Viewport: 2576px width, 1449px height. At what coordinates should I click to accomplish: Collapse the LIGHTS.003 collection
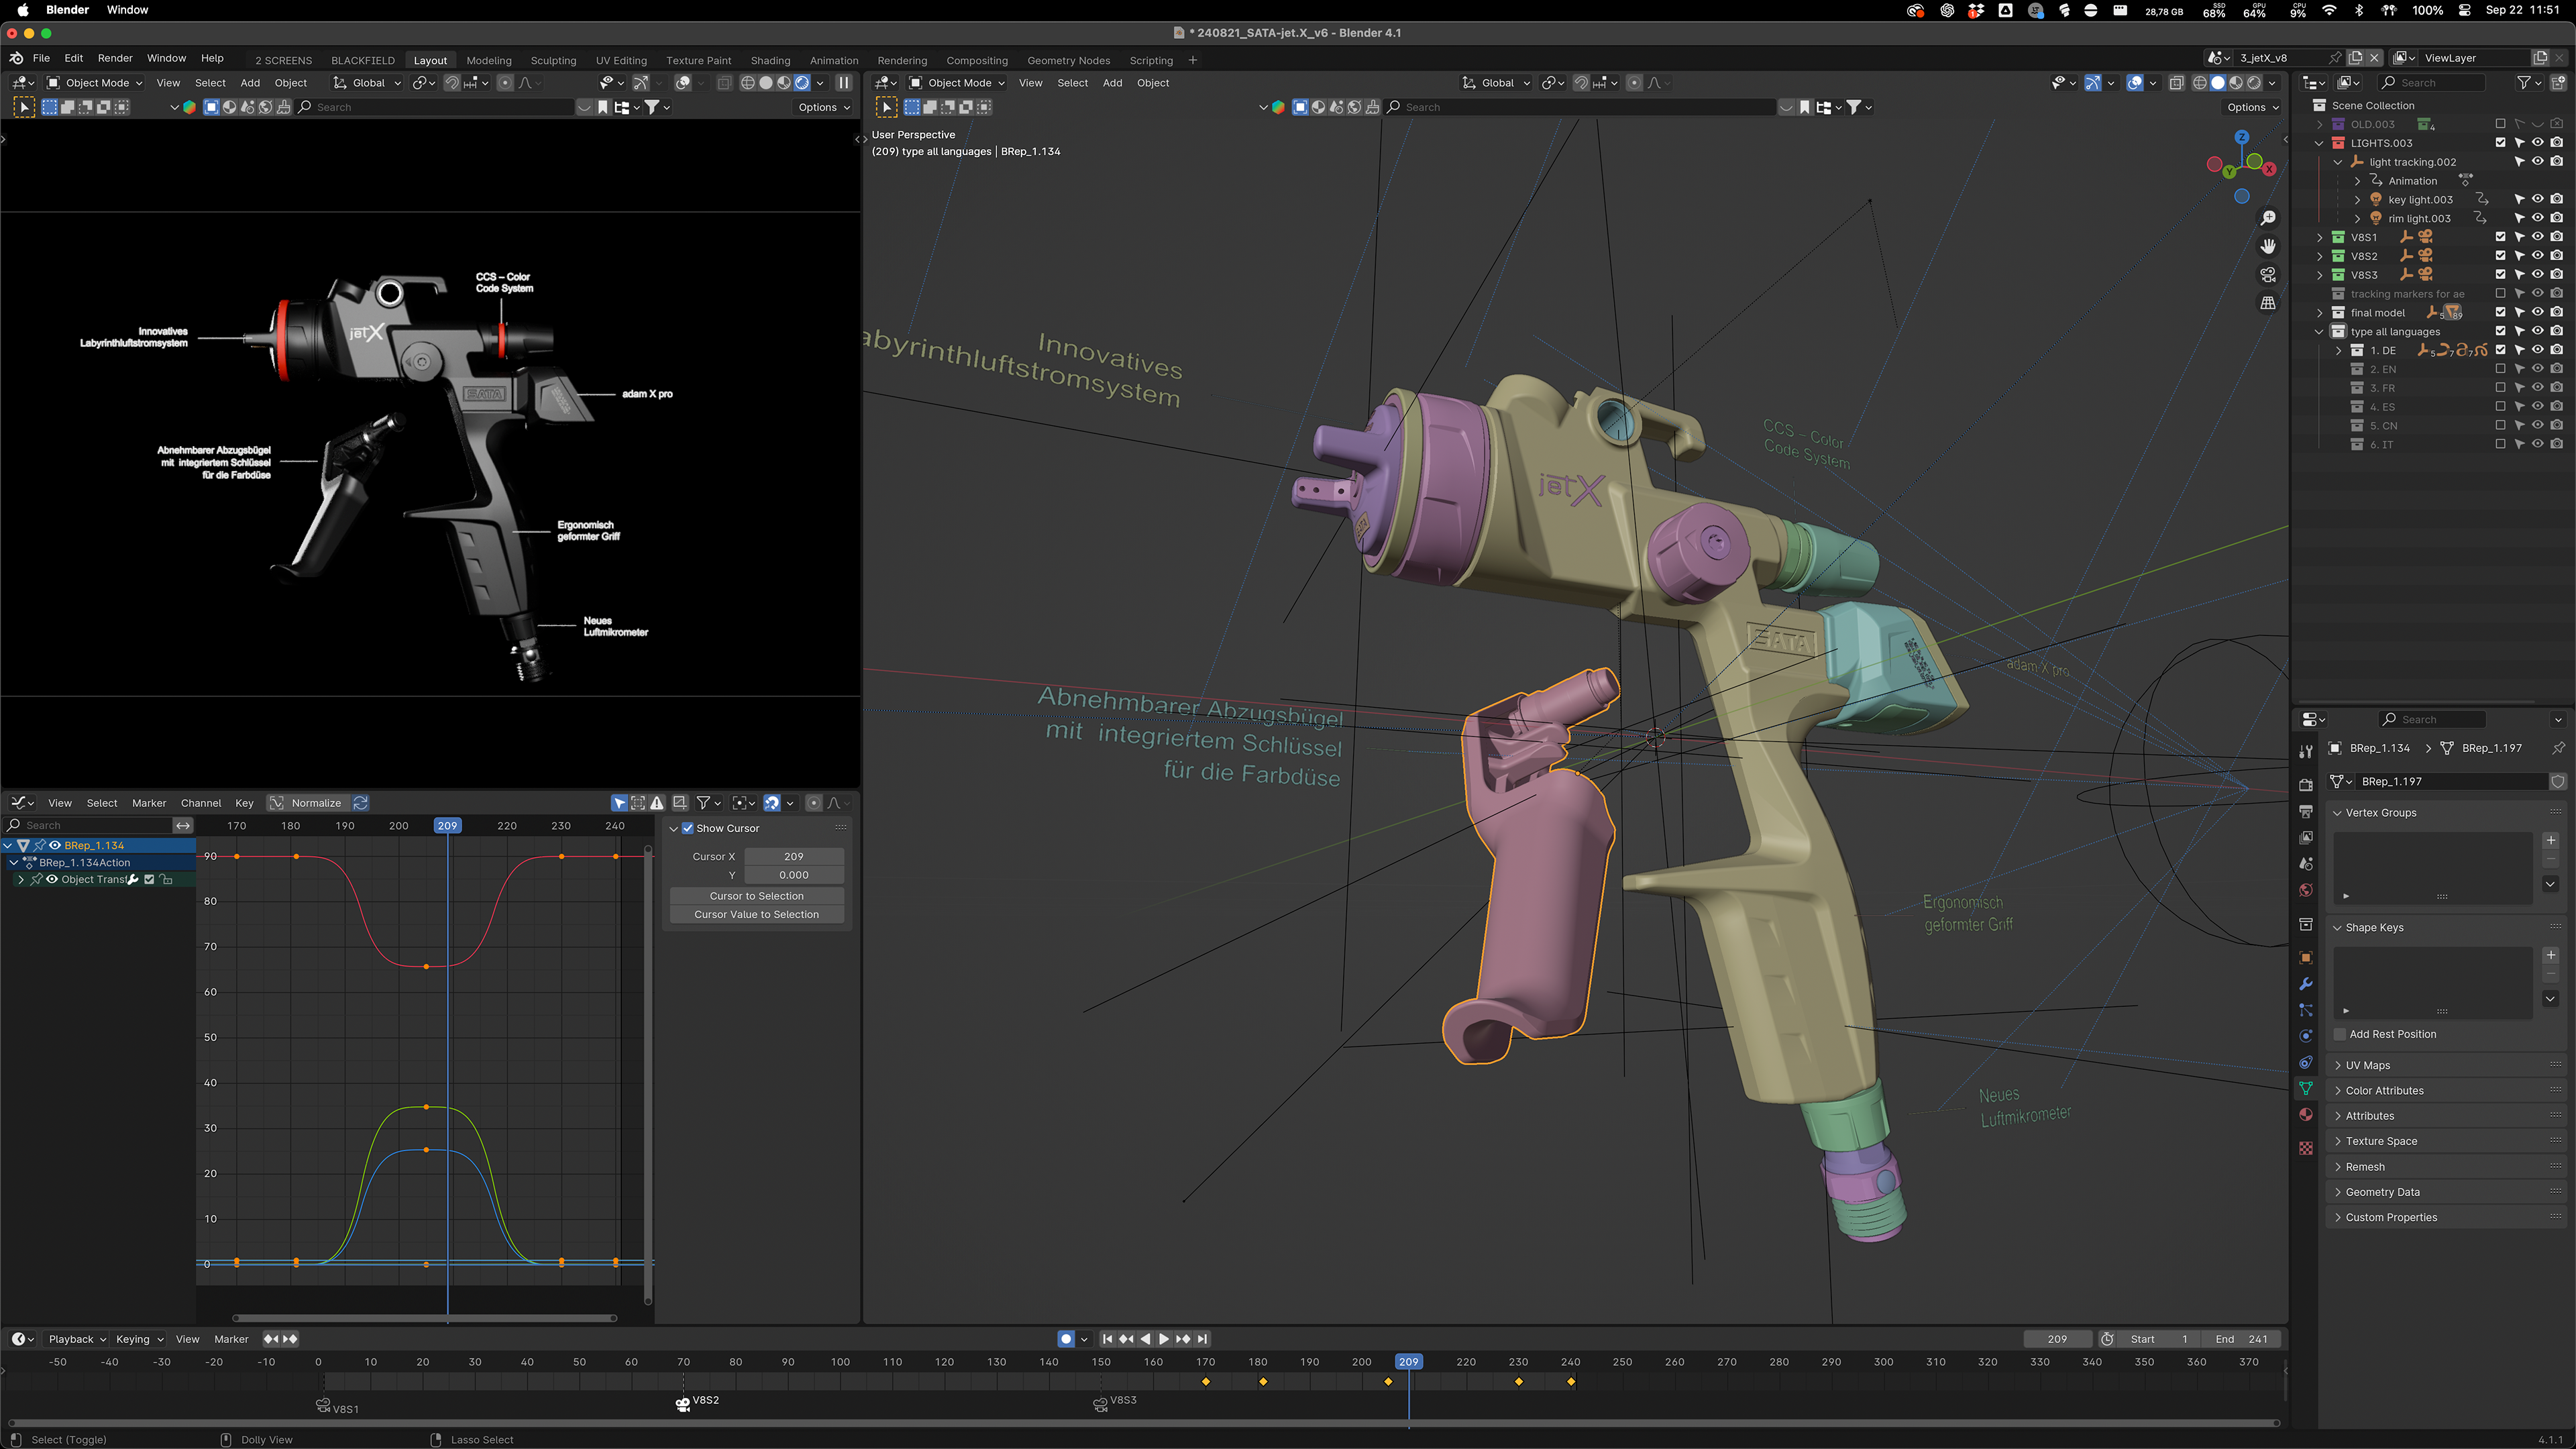(x=2319, y=143)
